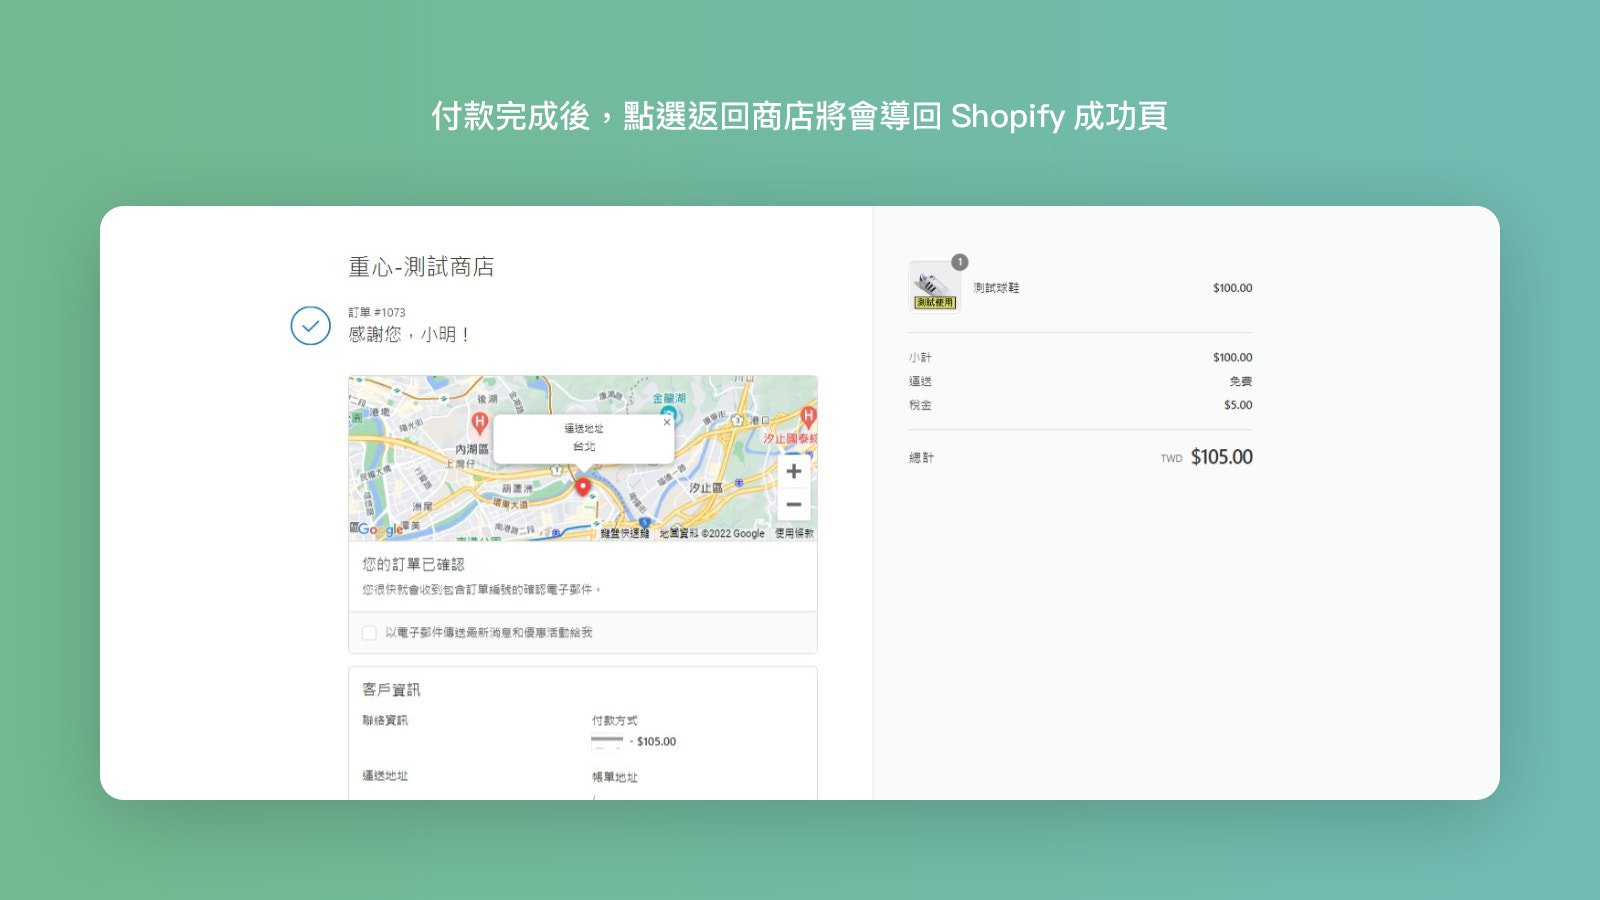The height and width of the screenshot is (900, 1600).
Task: Click the 測試球鞋 product thumbnail
Action: (x=934, y=287)
